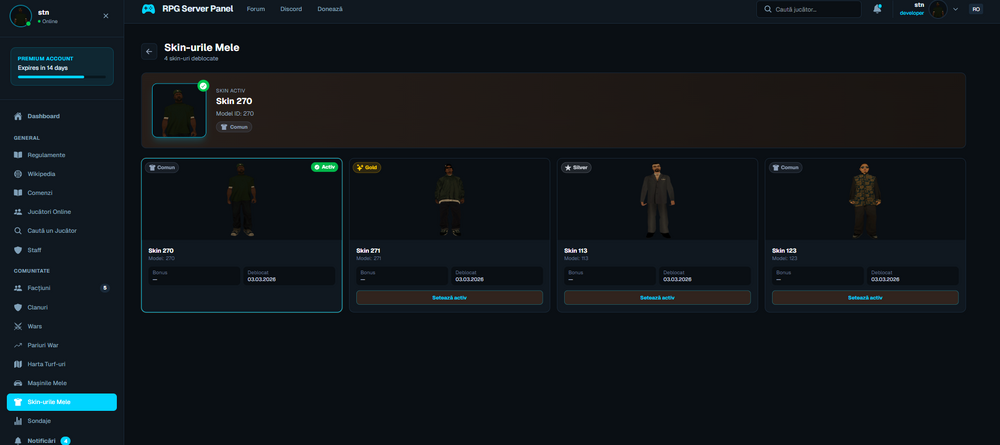Click the Sondaje chart icon
The width and height of the screenshot is (1000, 445).
coord(18,421)
